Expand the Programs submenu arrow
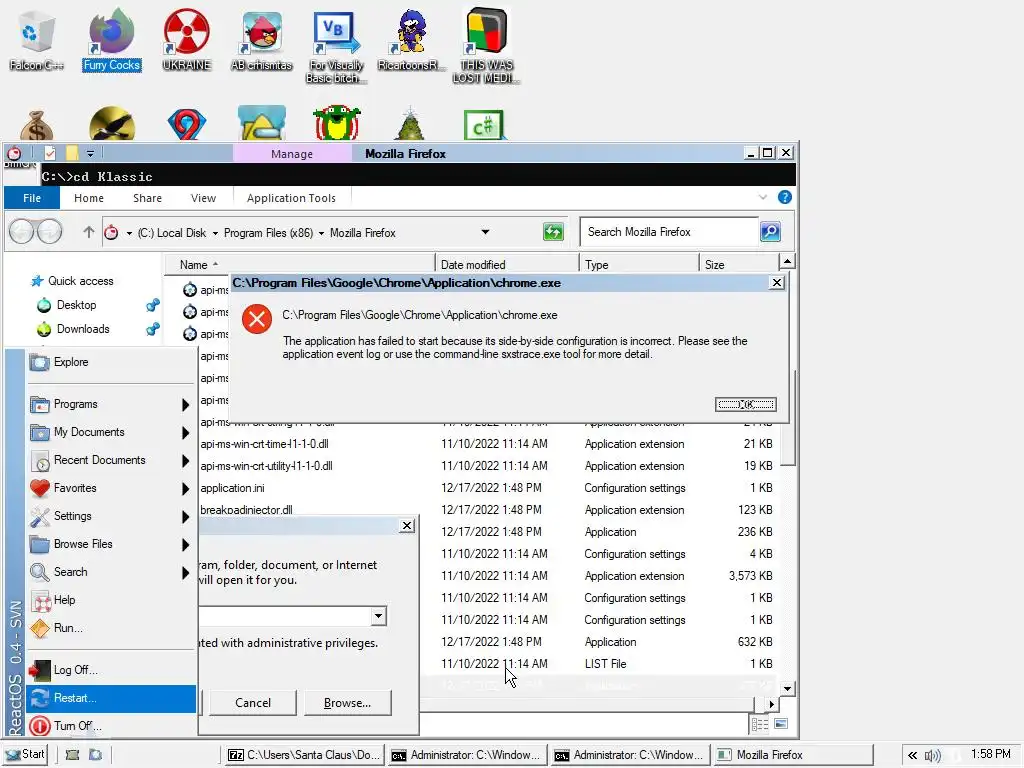This screenshot has height=768, width=1024. tap(185, 405)
